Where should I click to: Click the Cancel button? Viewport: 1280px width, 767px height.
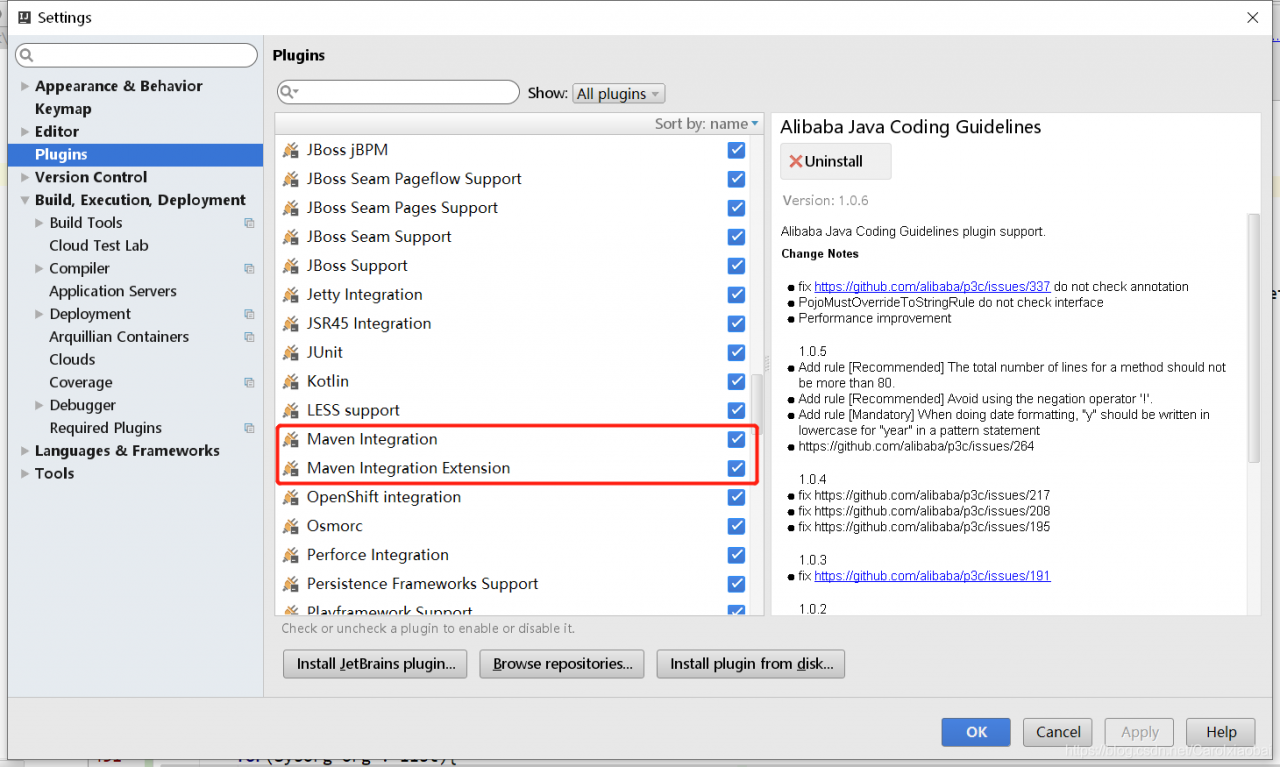(x=1058, y=732)
